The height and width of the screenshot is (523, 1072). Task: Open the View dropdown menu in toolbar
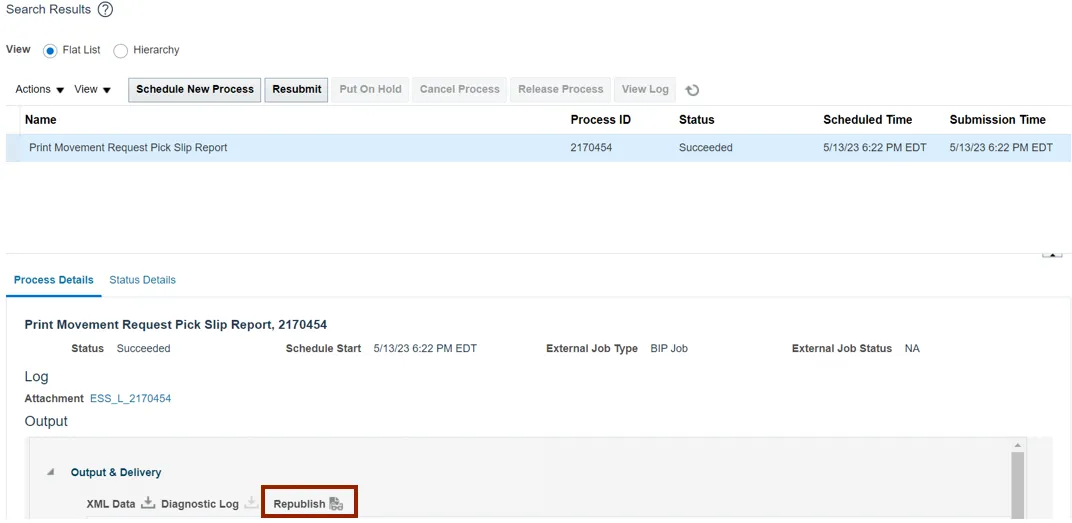tap(93, 90)
